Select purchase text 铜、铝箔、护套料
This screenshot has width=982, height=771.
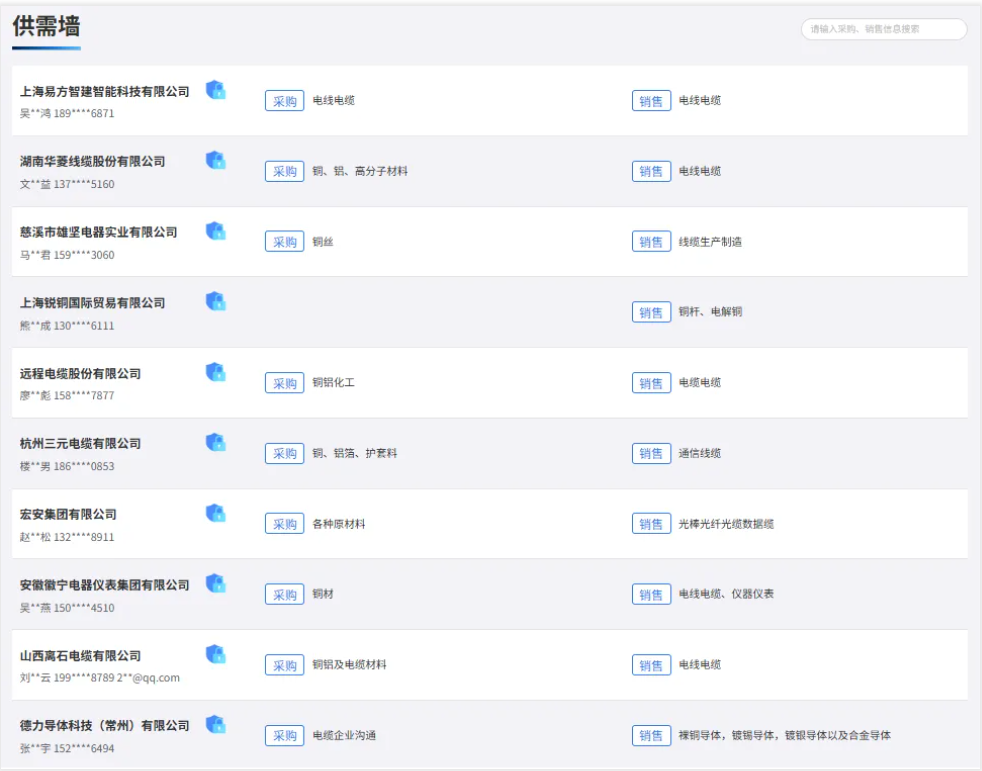(x=354, y=453)
